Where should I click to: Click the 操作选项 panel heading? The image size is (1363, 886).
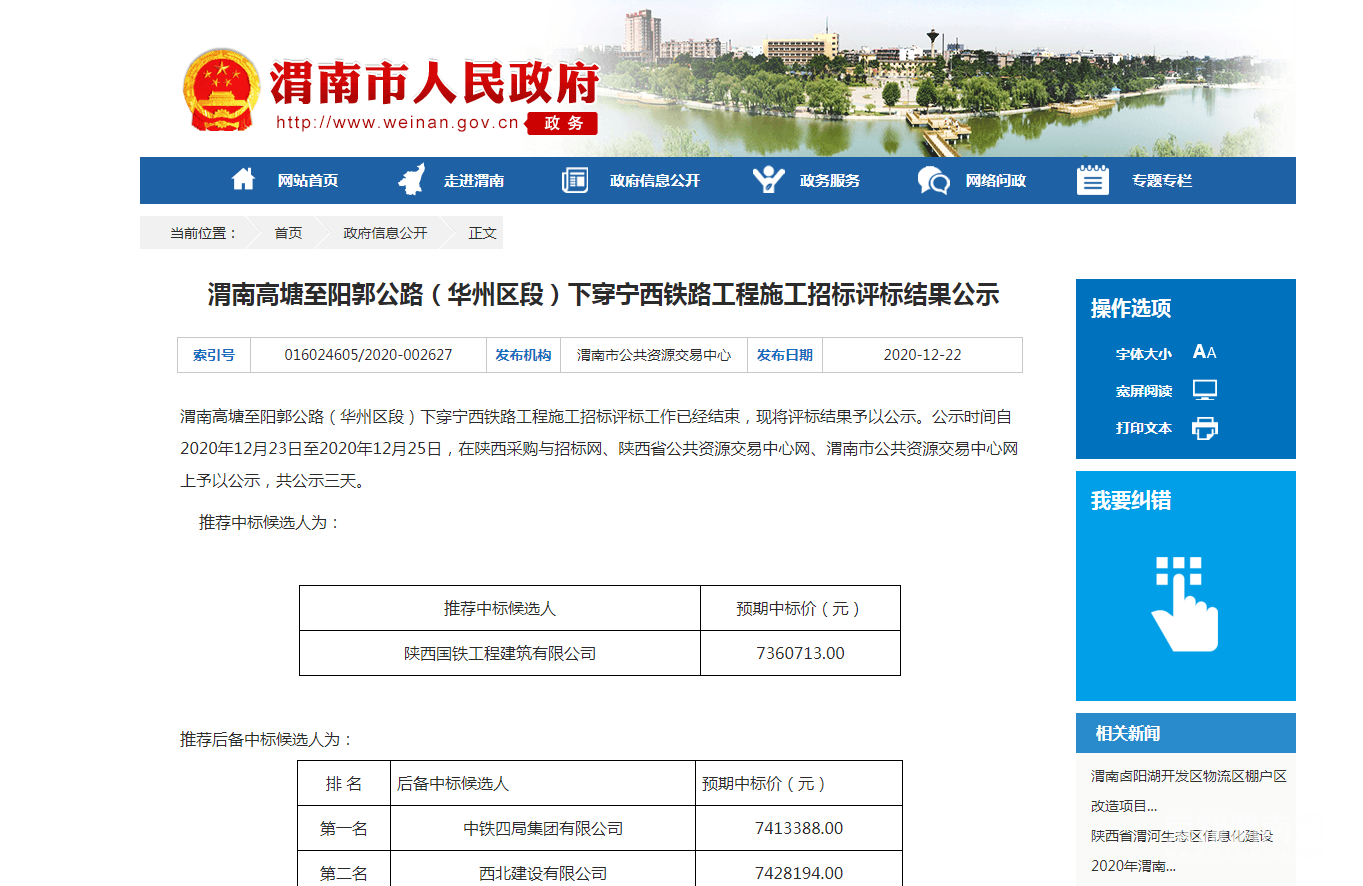(1131, 308)
